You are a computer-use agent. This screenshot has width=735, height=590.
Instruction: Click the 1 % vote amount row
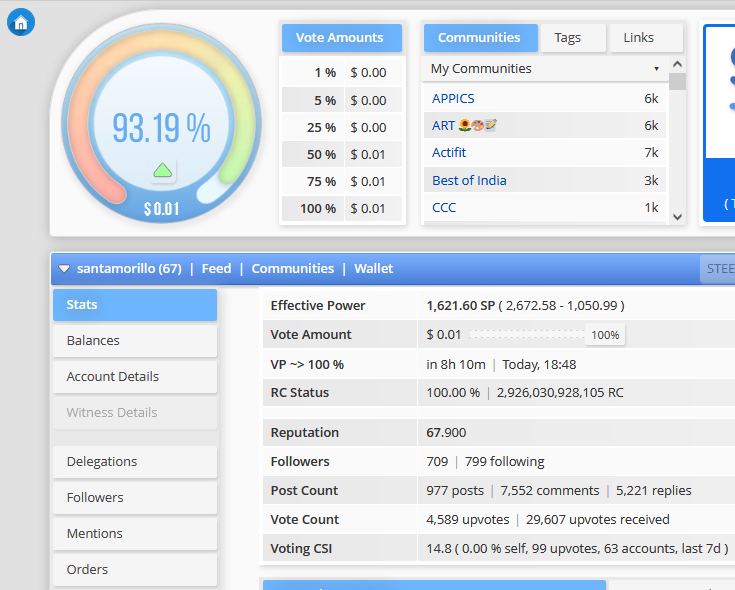(342, 73)
